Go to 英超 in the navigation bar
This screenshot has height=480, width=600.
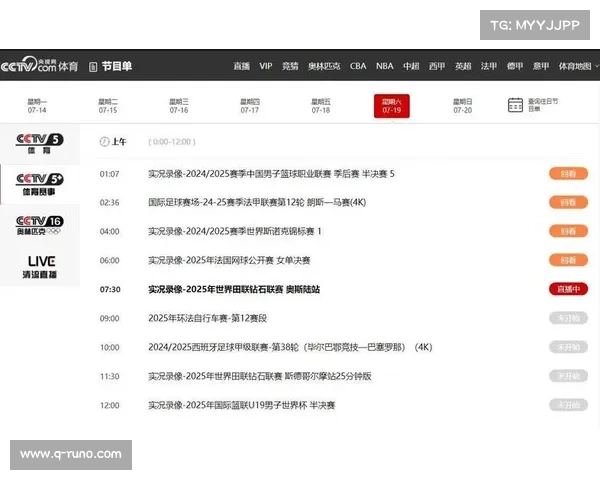pyautogui.click(x=463, y=67)
